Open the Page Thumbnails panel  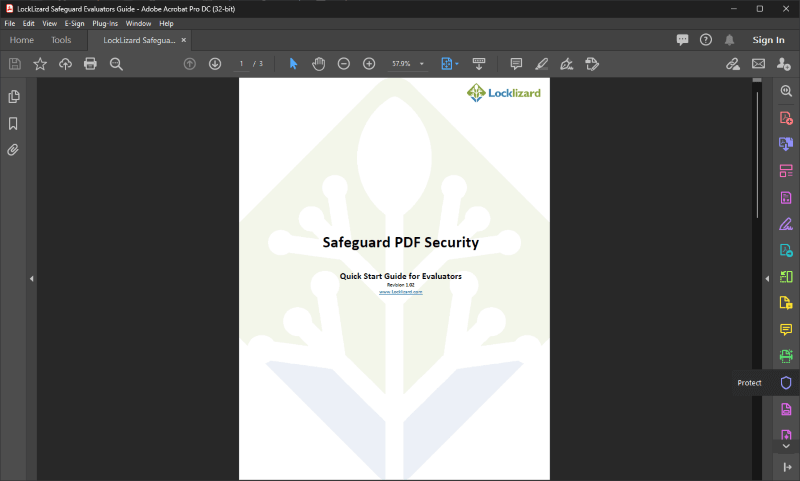(x=14, y=96)
